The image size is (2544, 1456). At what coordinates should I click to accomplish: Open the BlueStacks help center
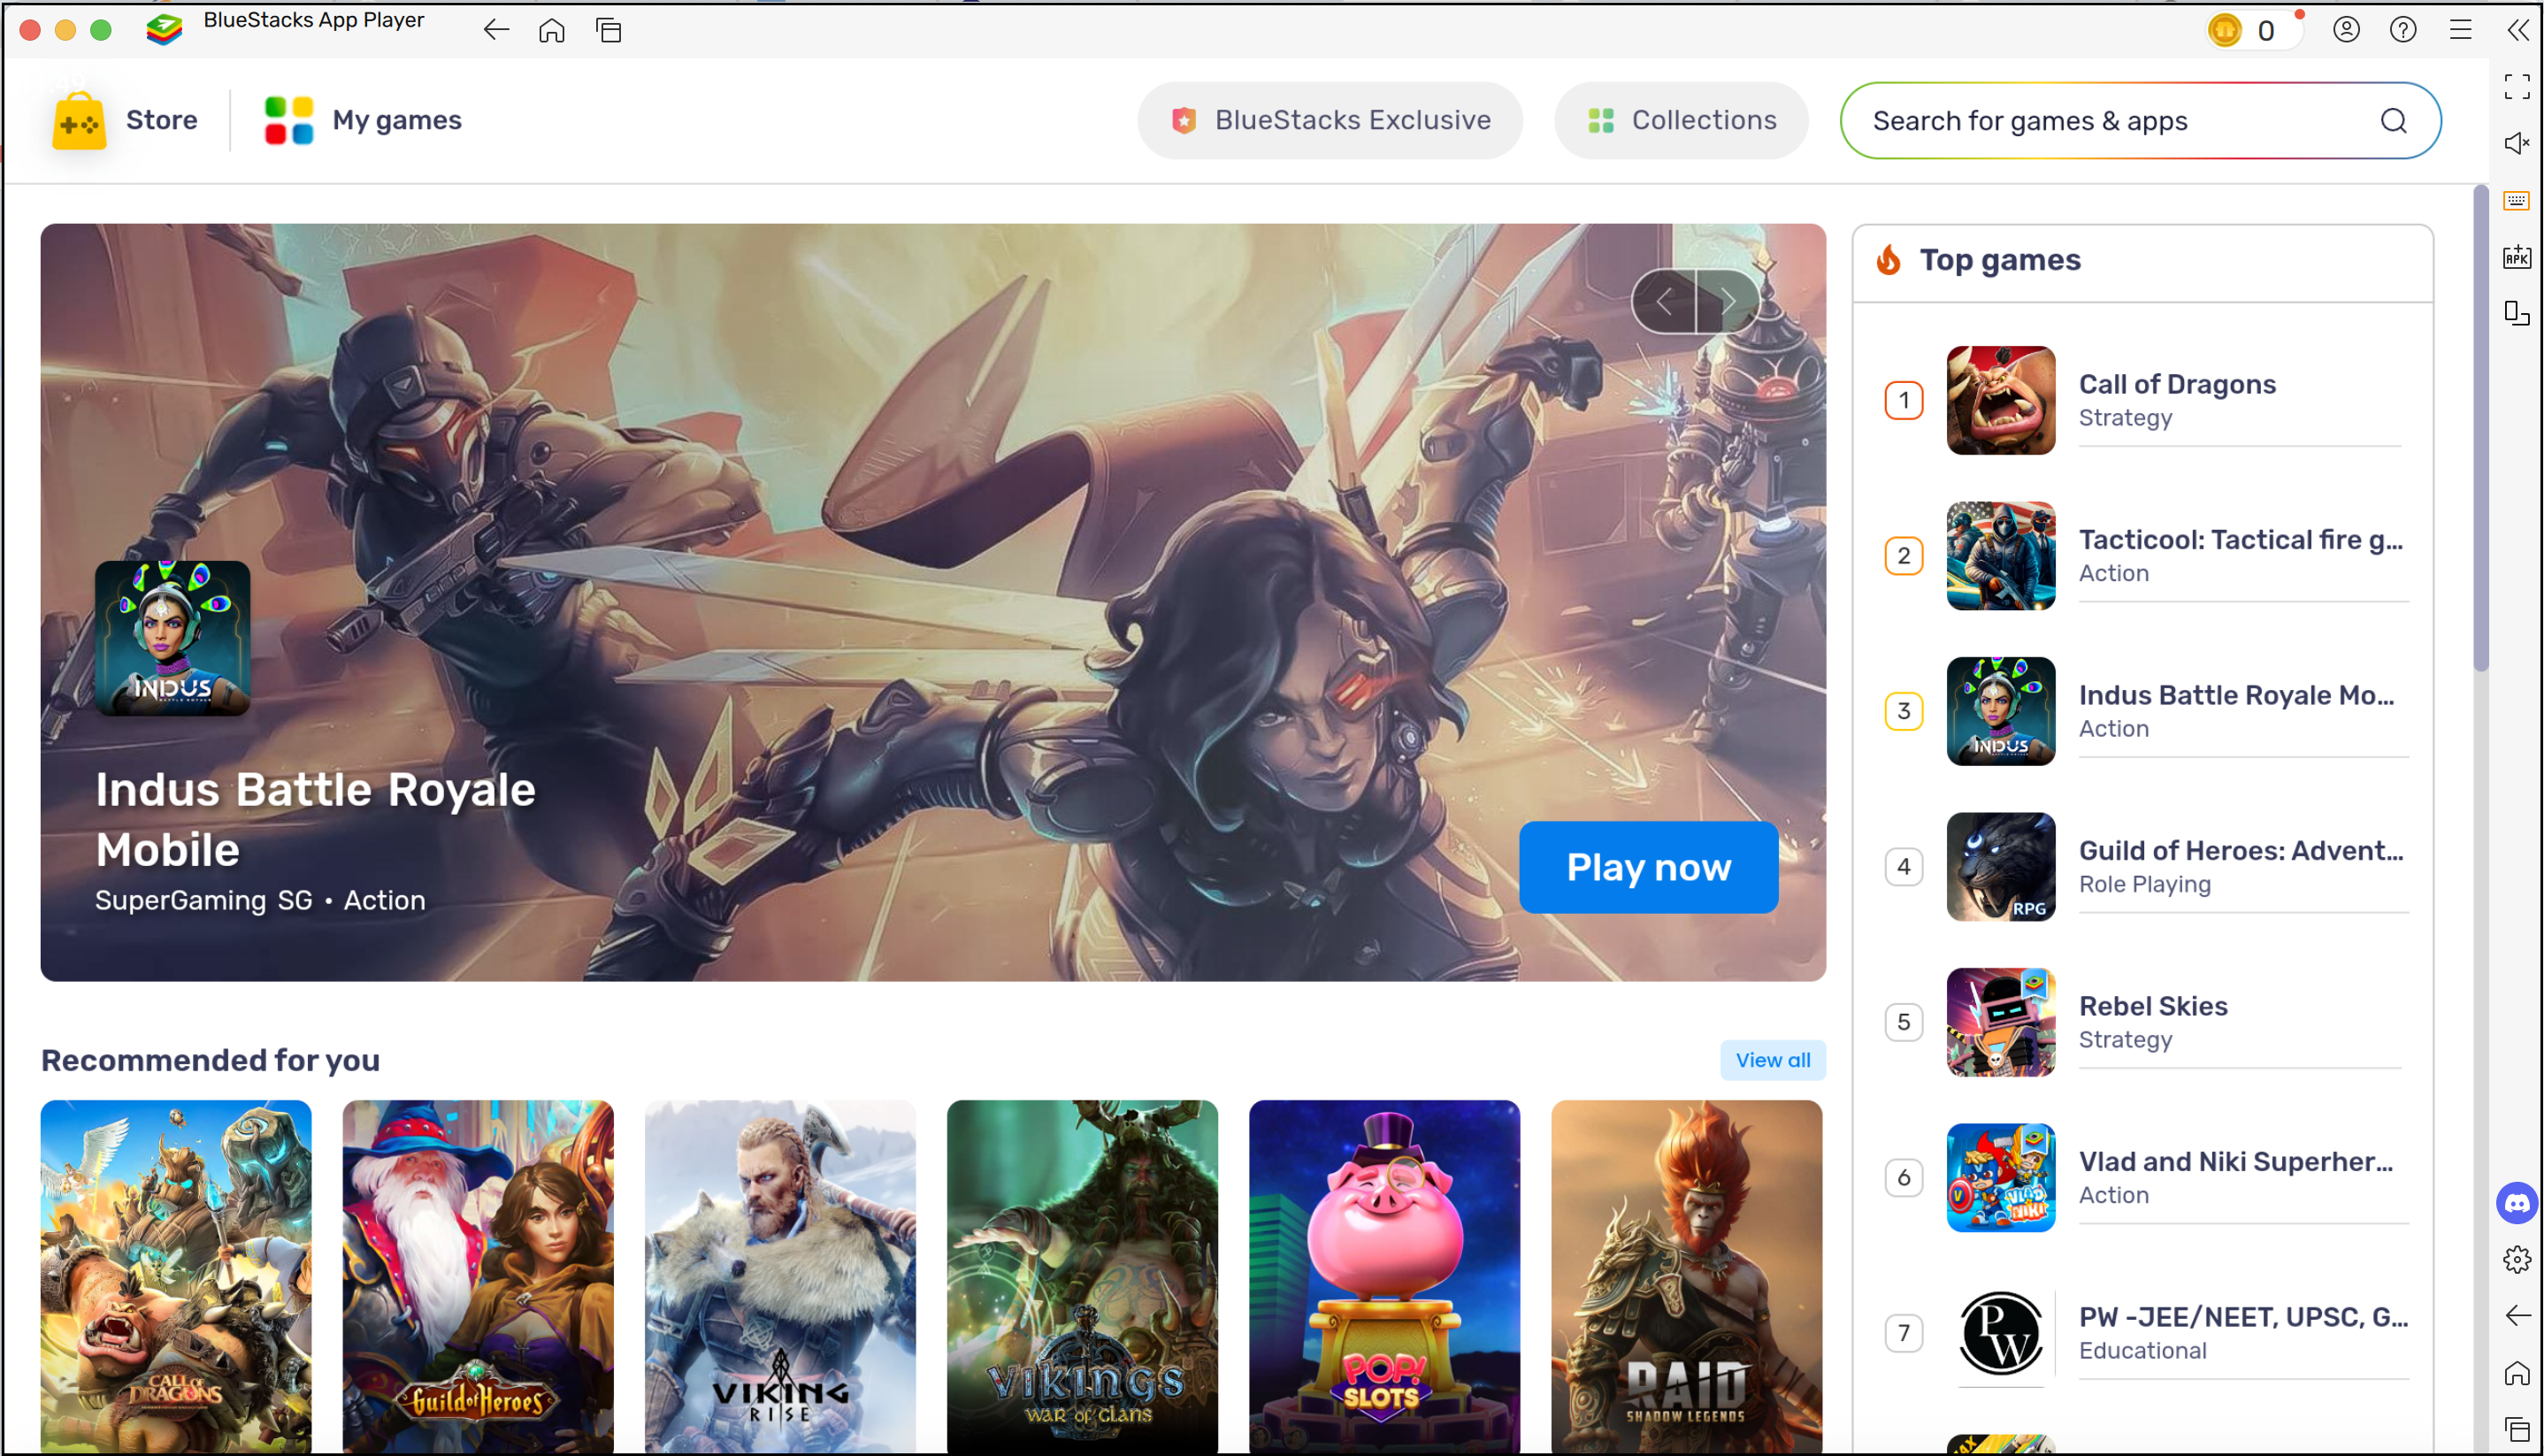coord(2402,30)
